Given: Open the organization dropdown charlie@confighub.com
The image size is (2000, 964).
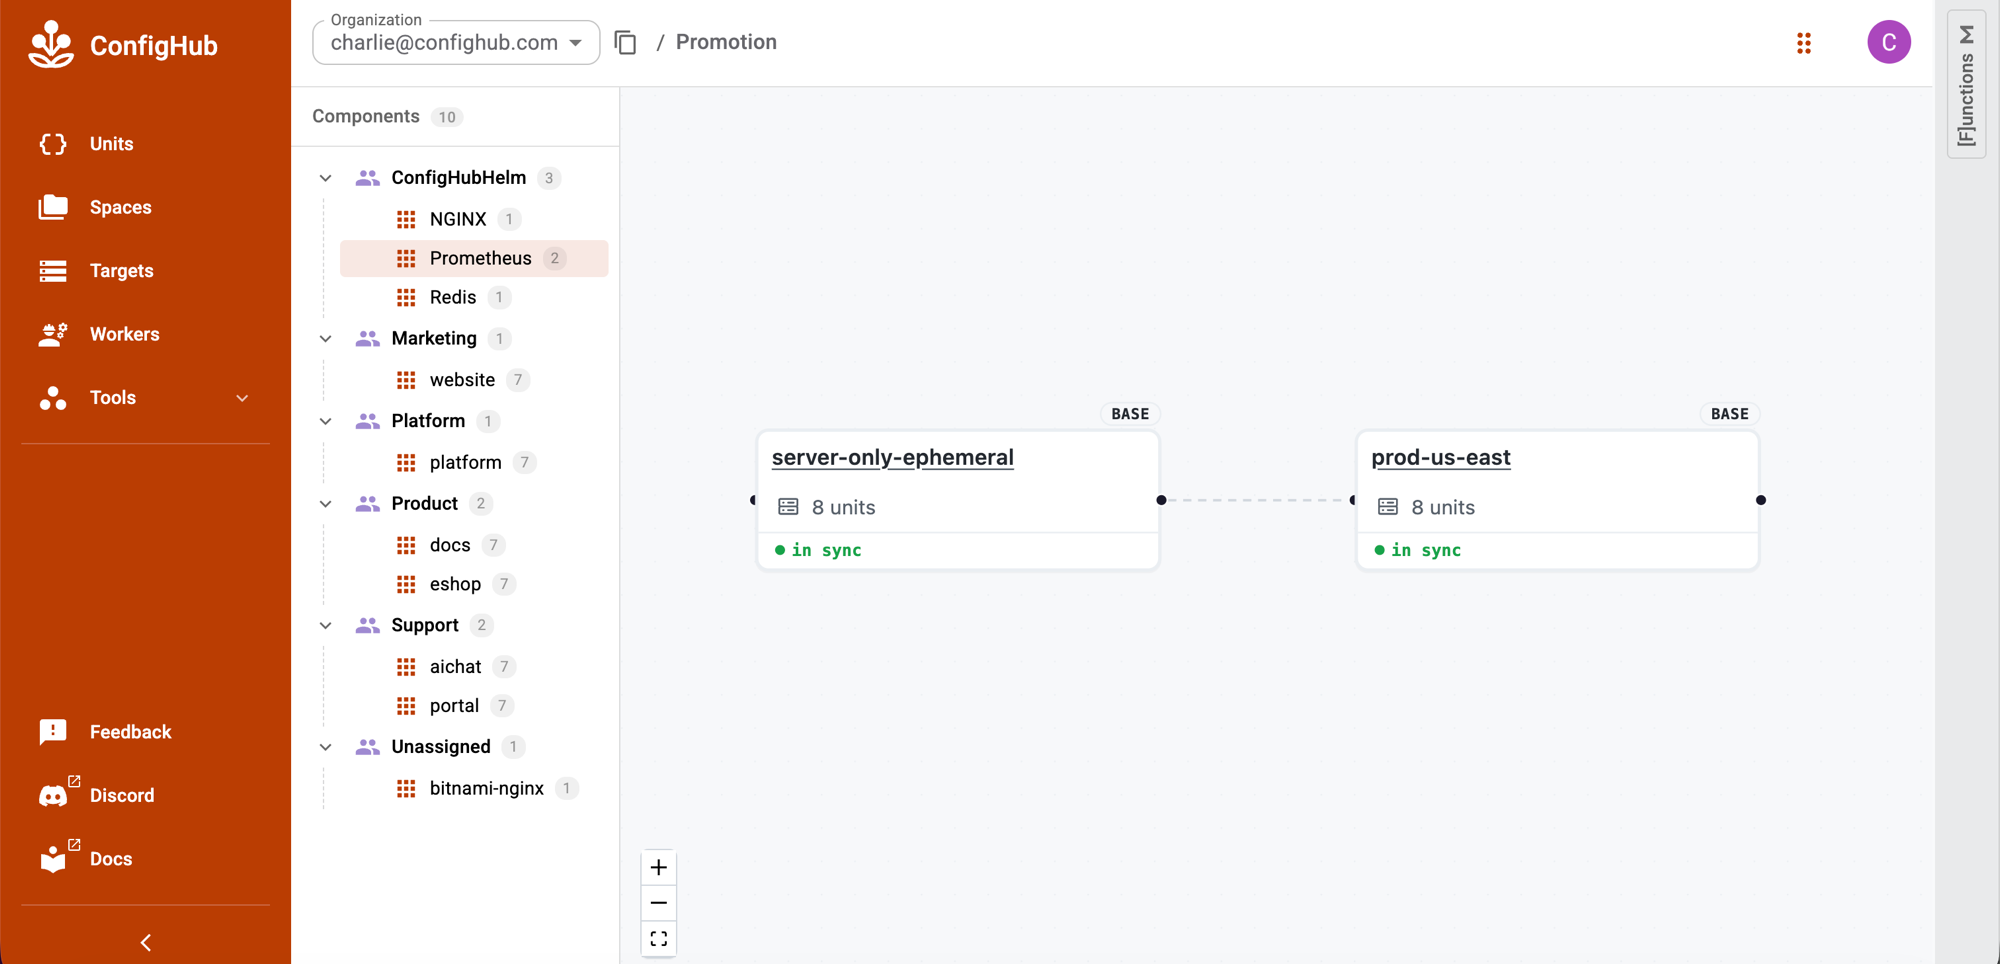Looking at the screenshot, I should (456, 43).
